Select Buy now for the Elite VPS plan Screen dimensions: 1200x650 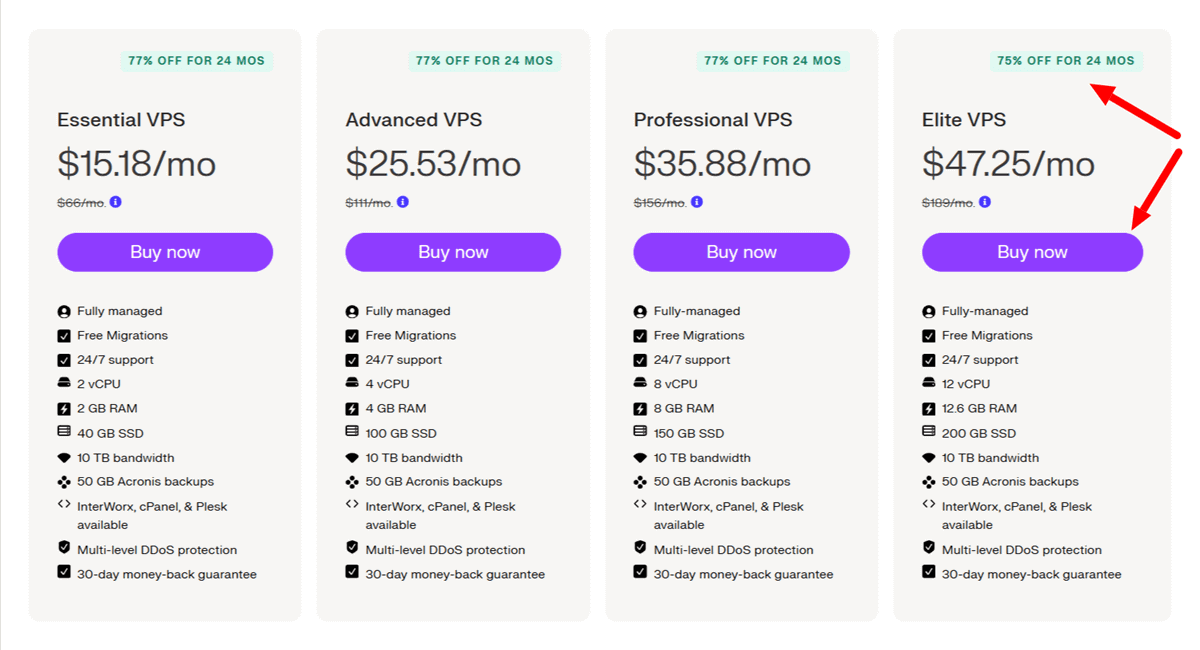[x=1031, y=252]
